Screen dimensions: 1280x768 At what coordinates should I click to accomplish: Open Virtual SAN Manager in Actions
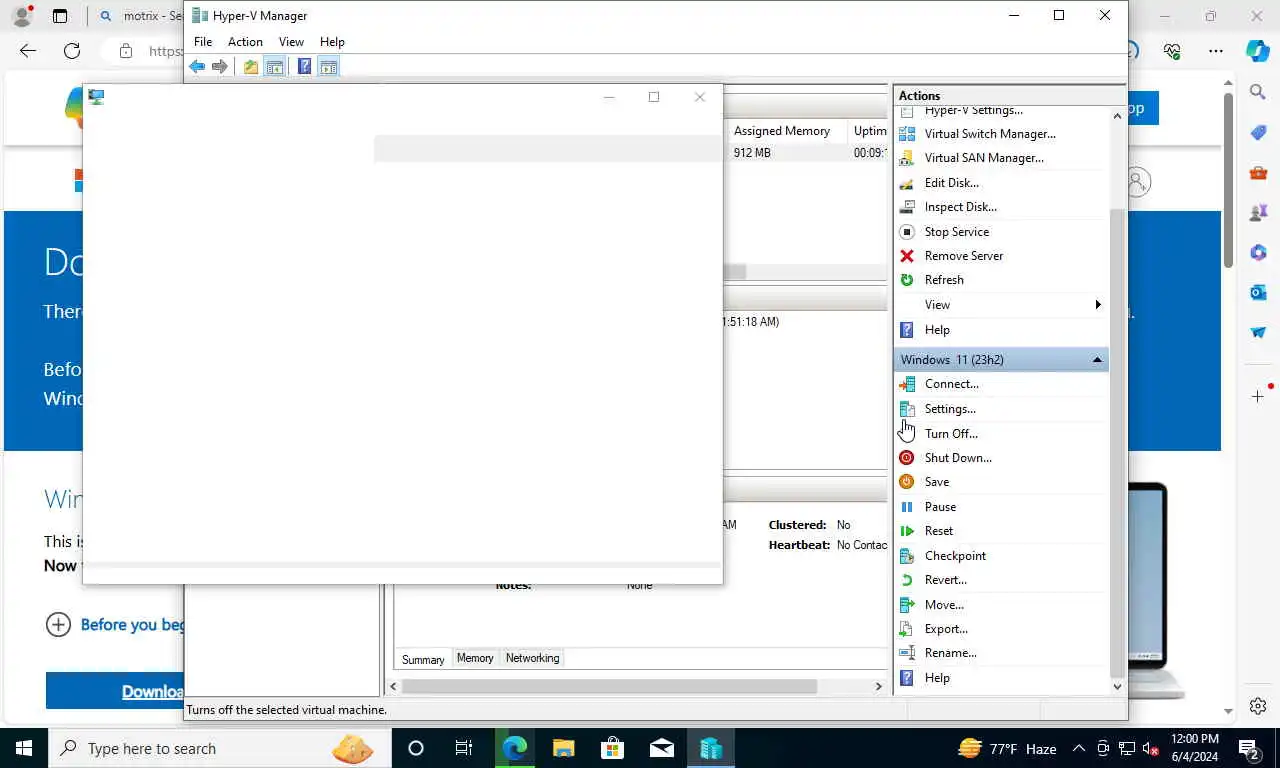(x=984, y=158)
